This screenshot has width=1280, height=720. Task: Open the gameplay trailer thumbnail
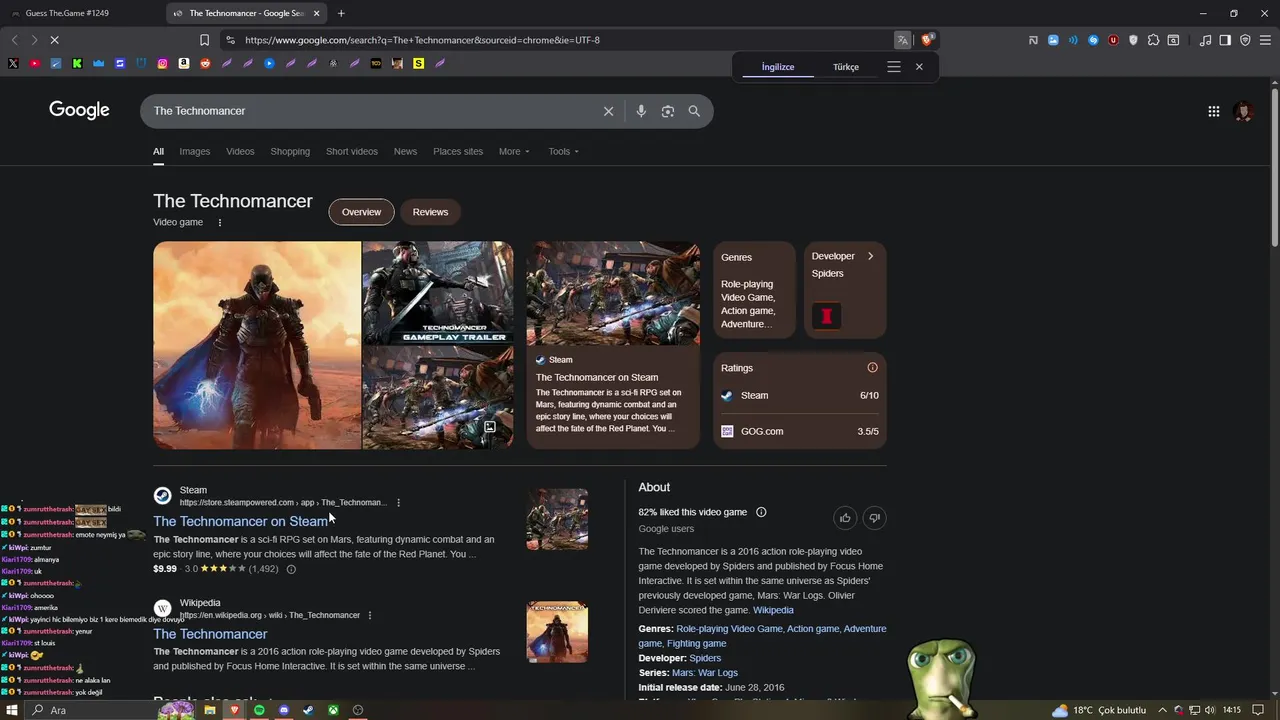[x=437, y=293]
